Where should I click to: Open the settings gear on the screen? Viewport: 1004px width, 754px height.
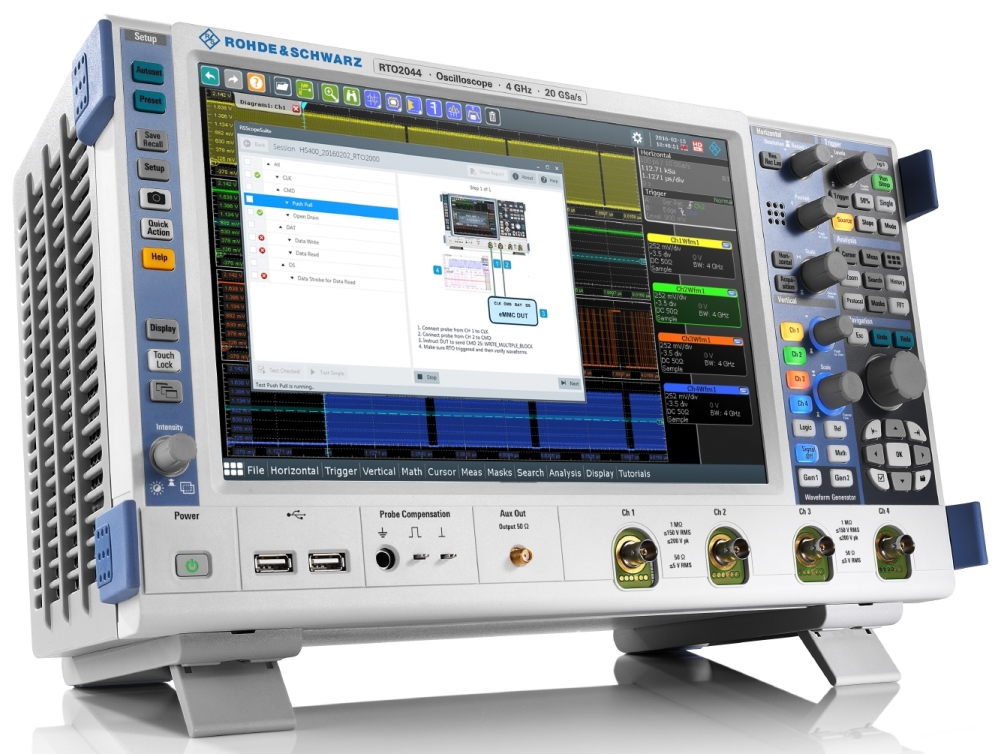click(636, 137)
